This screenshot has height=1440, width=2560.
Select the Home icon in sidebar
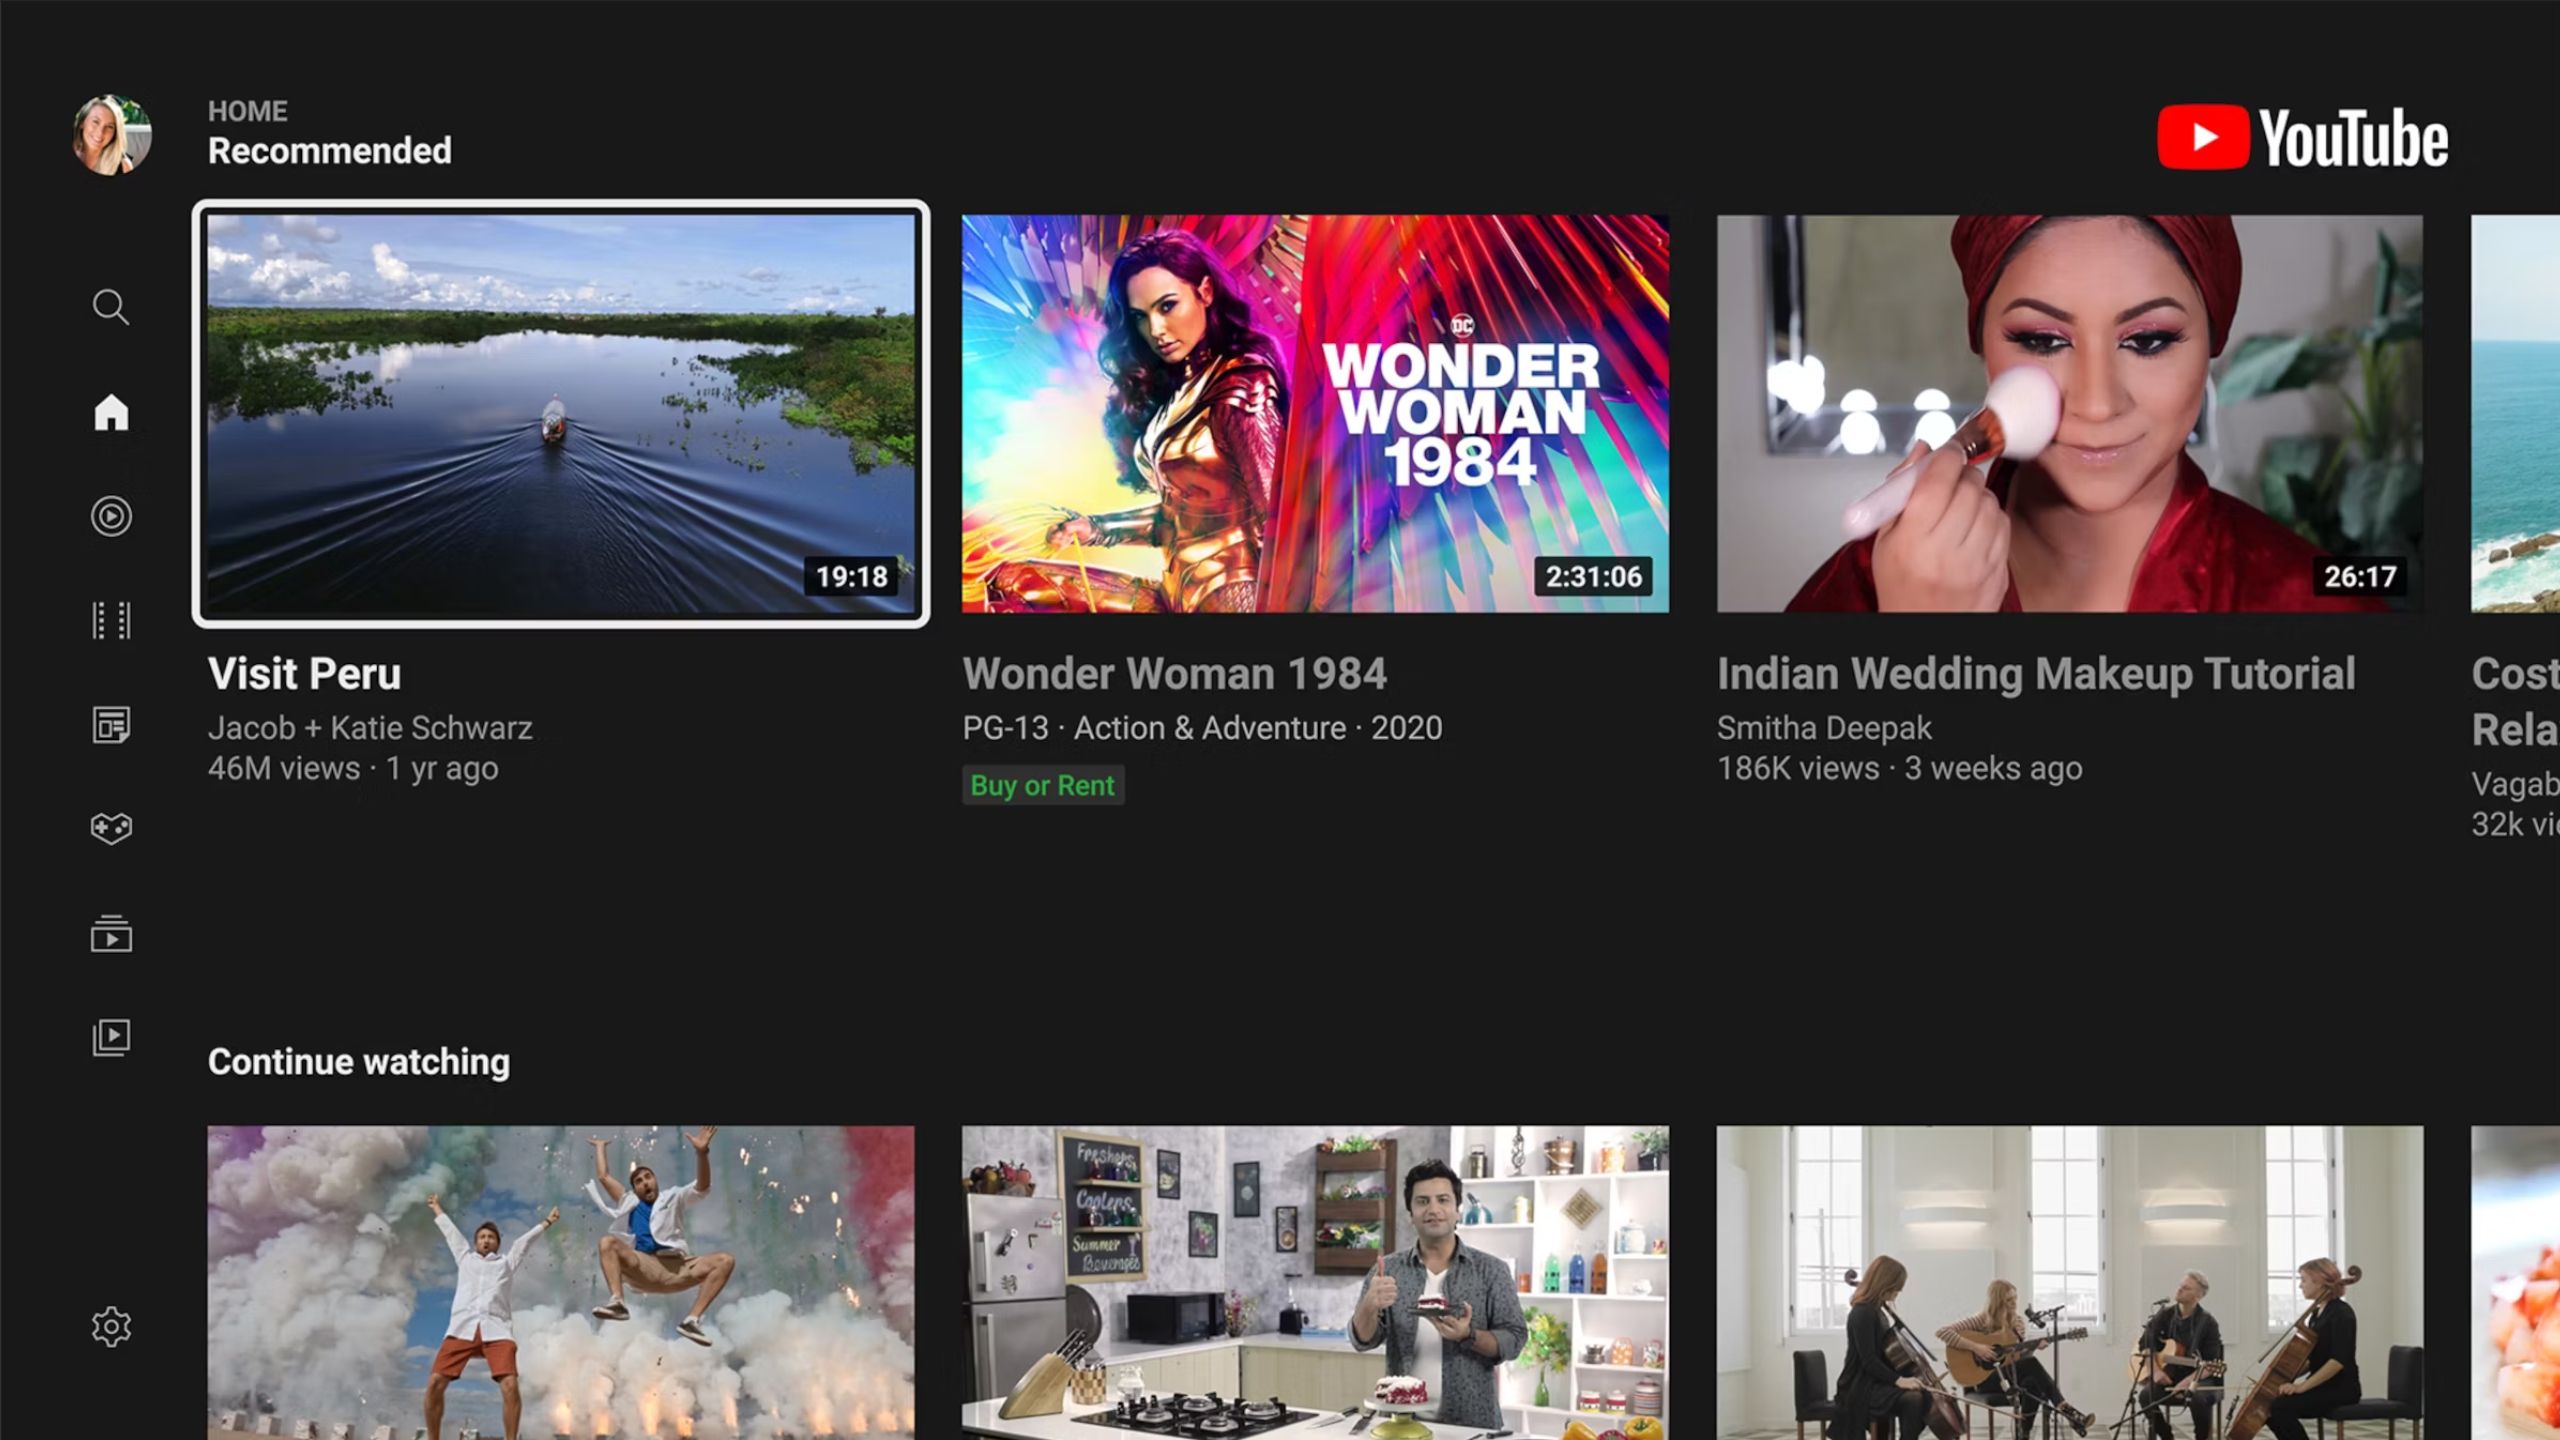(x=111, y=411)
